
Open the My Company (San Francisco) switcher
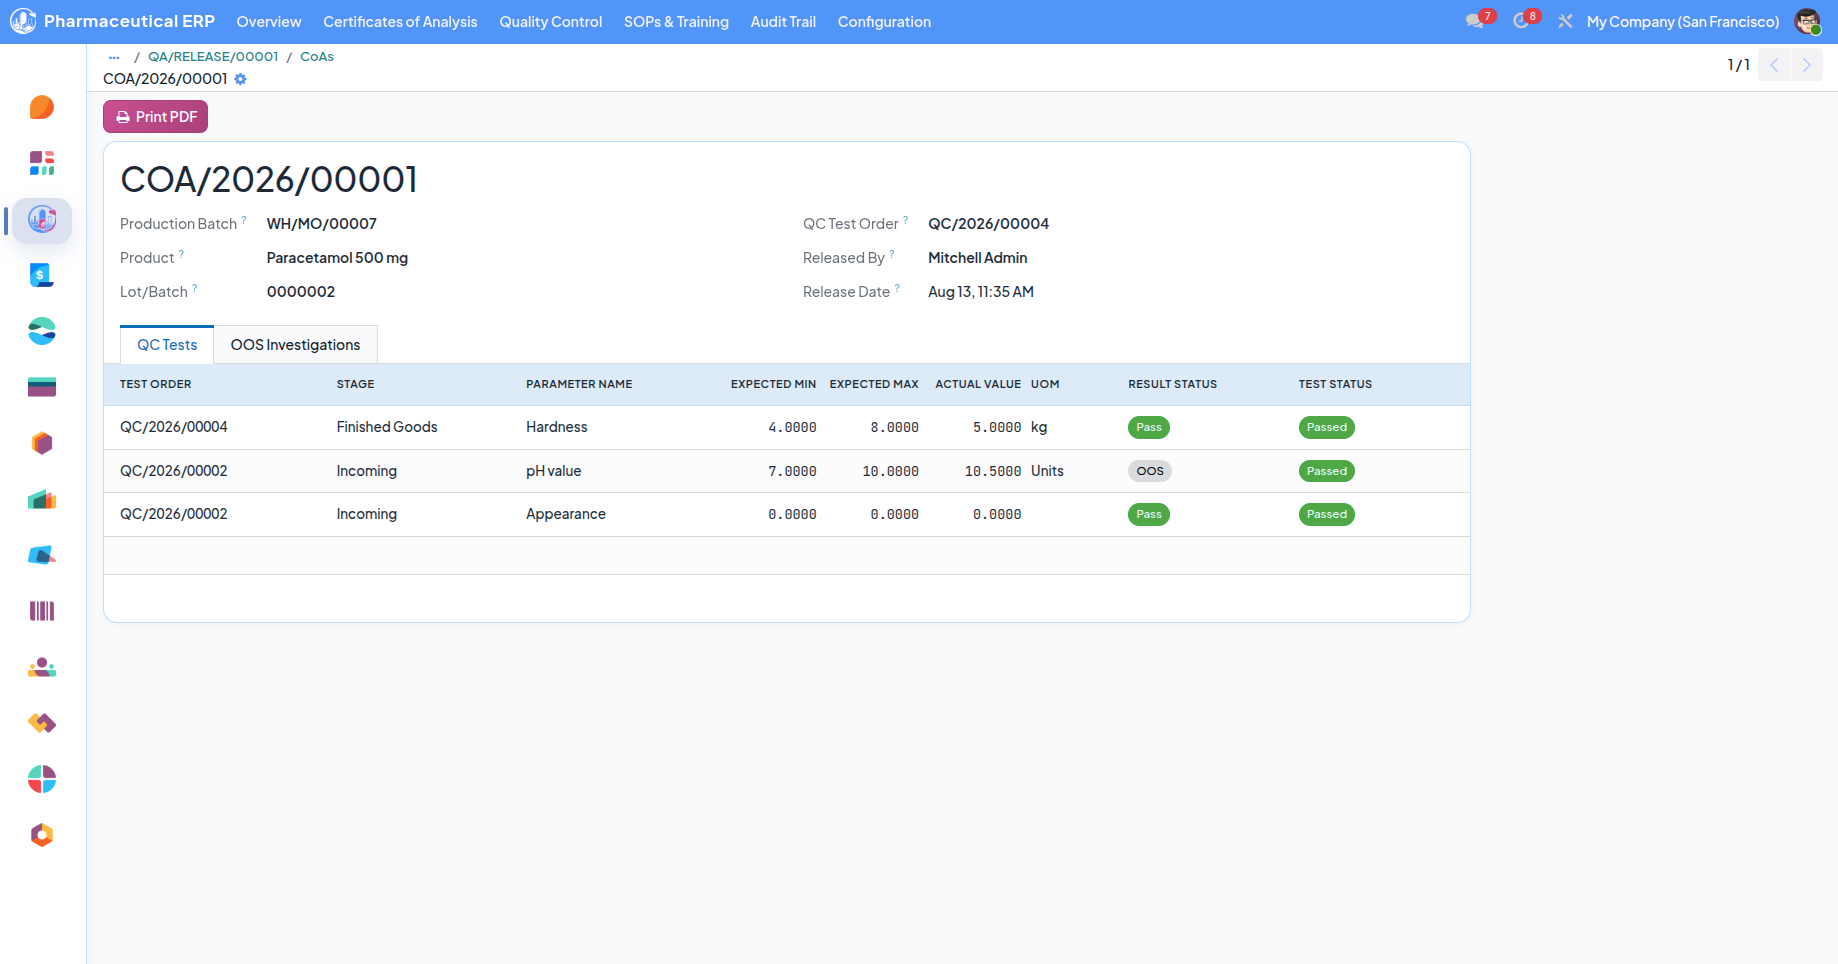(1683, 22)
